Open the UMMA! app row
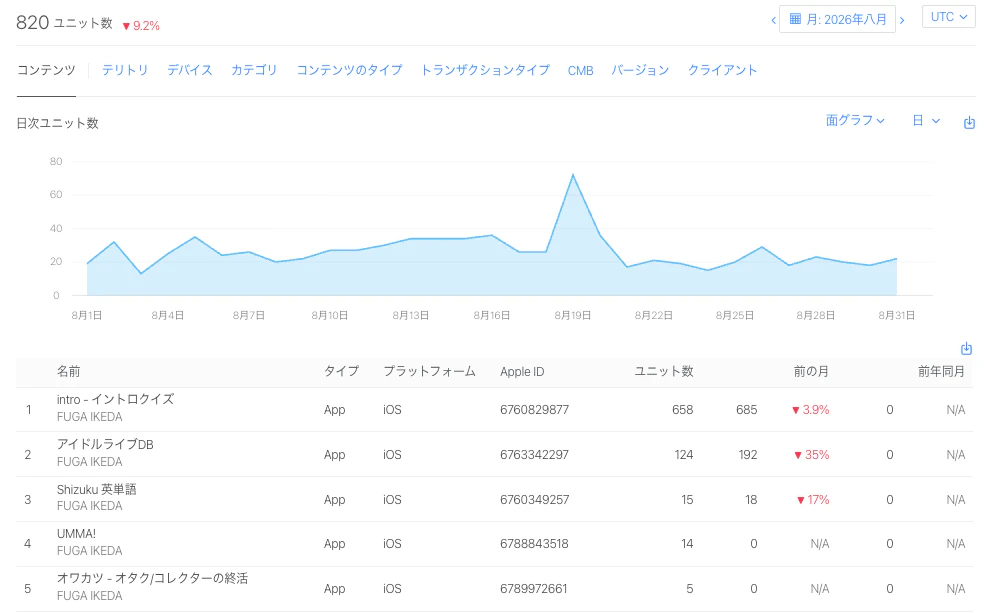The image size is (984, 613). (x=495, y=544)
